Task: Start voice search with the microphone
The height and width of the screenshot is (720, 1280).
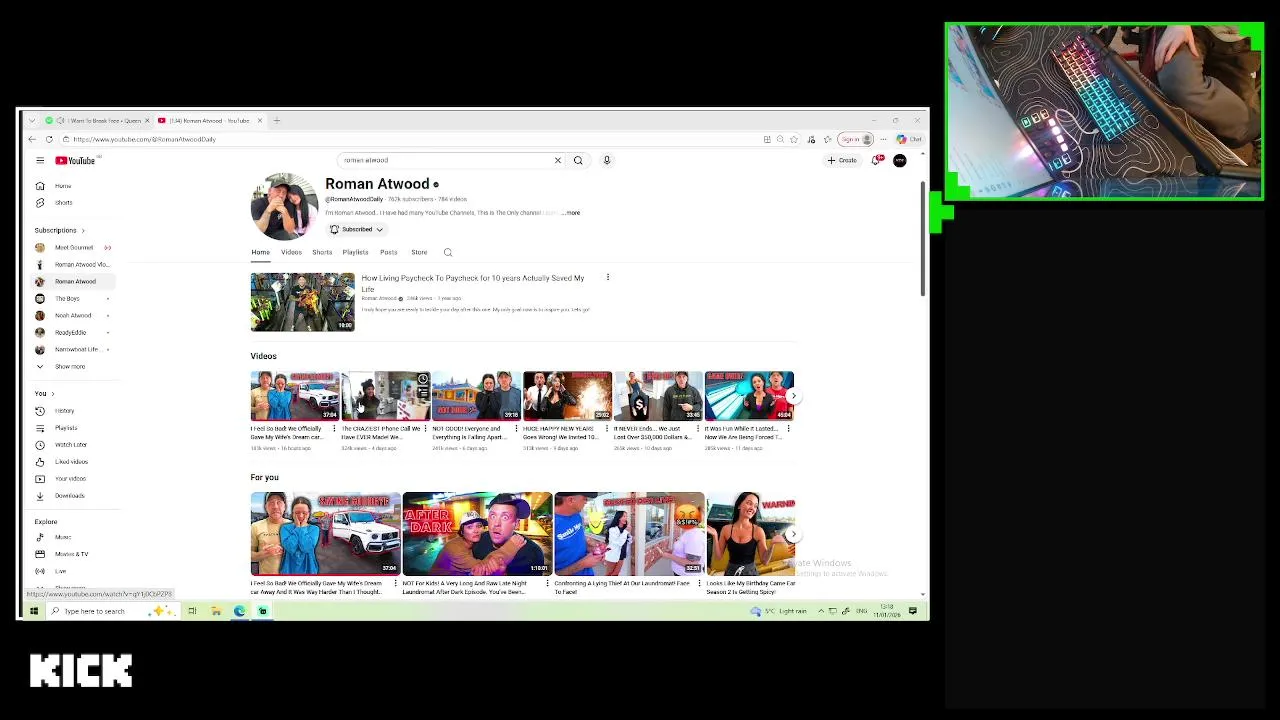Action: [x=606, y=160]
